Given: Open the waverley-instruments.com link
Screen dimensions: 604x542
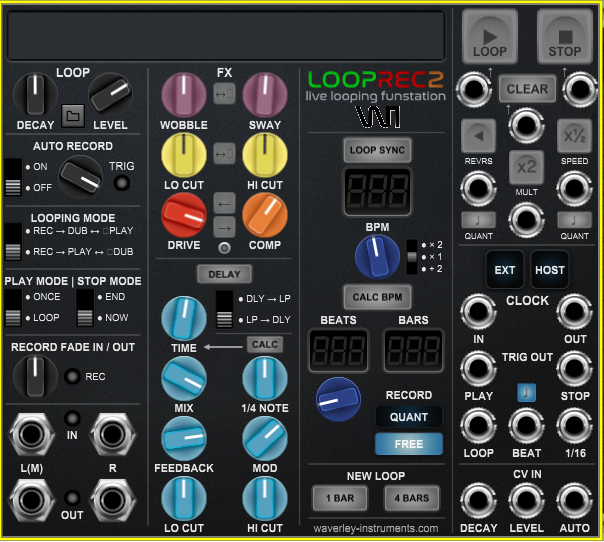Looking at the screenshot, I should pos(375,528).
